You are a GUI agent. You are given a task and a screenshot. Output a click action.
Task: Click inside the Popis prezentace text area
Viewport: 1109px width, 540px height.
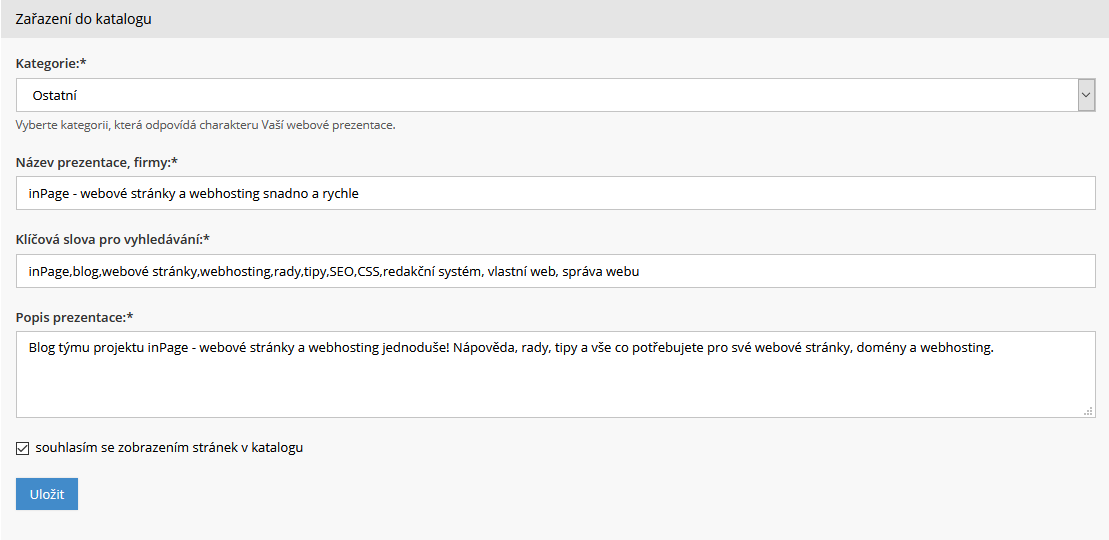555,374
